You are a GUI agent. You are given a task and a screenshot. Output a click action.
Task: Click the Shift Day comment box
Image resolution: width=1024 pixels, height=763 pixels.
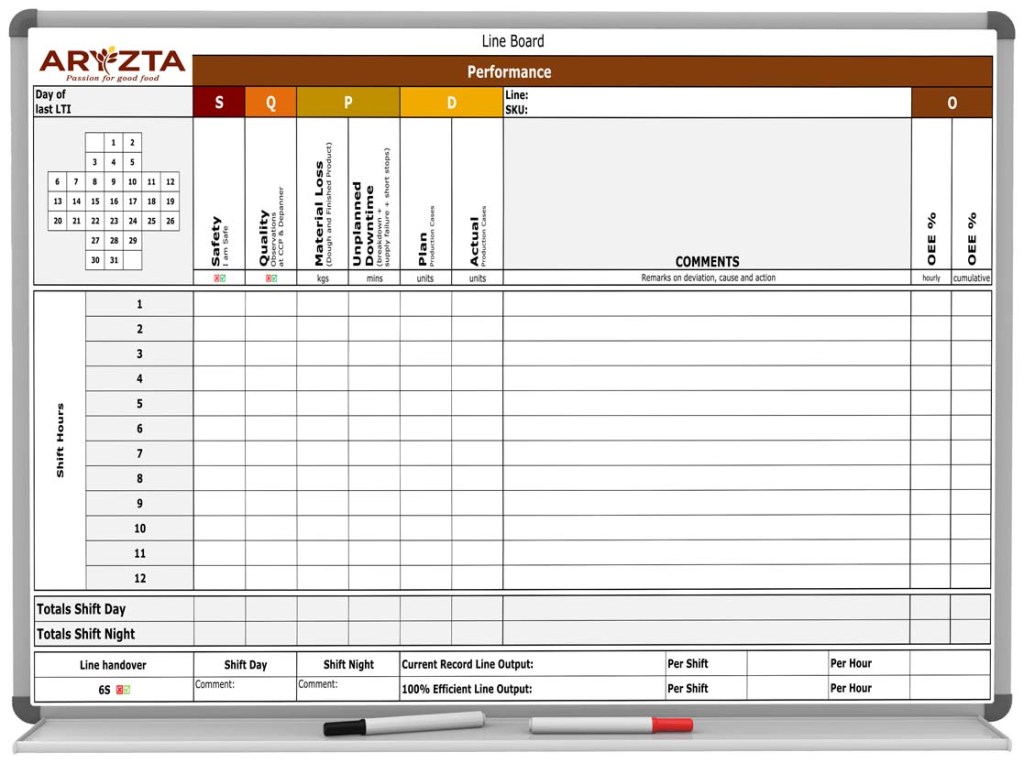(245, 690)
